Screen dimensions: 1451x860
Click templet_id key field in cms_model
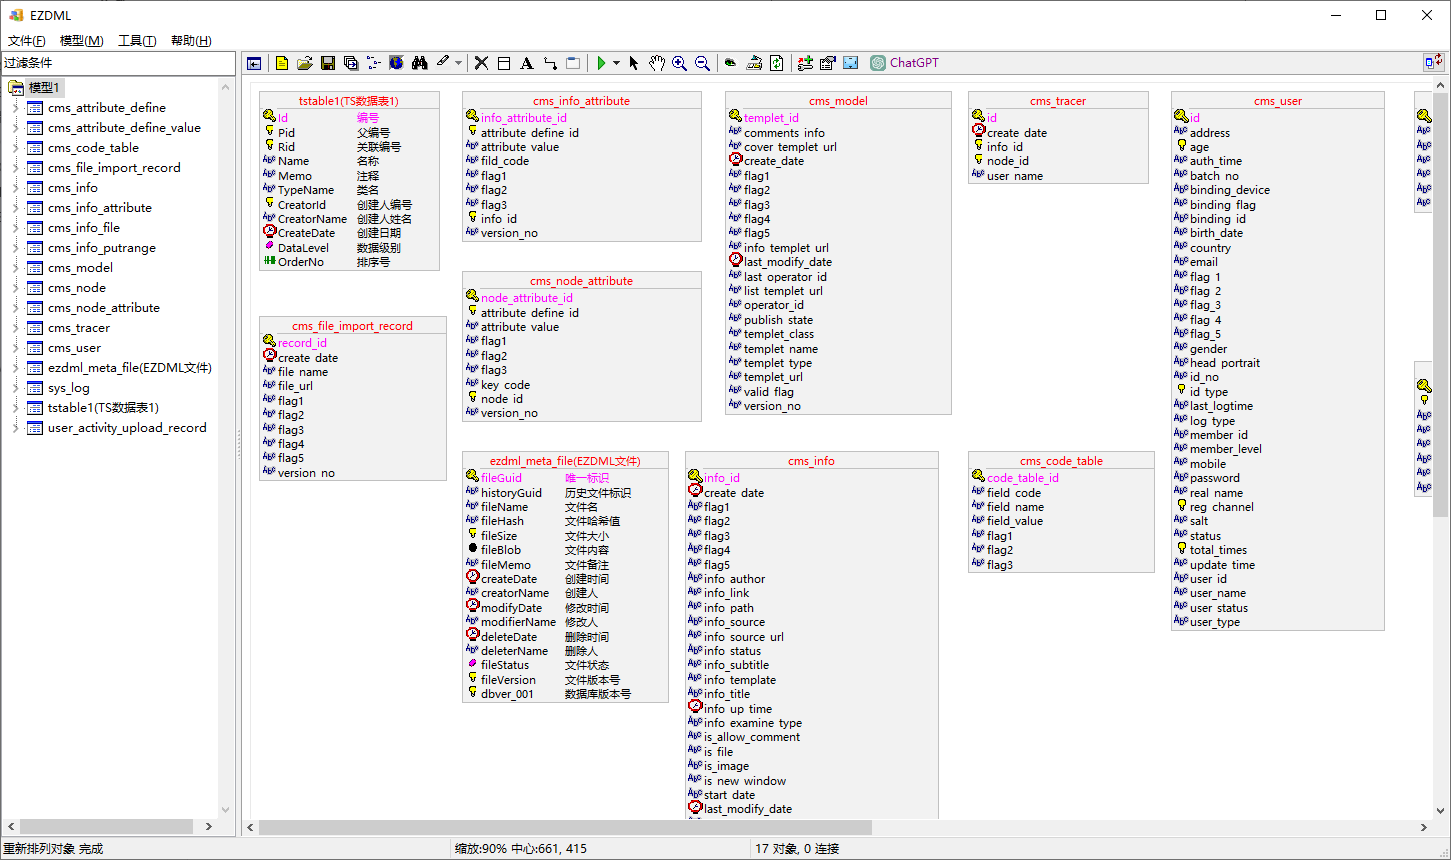771,118
